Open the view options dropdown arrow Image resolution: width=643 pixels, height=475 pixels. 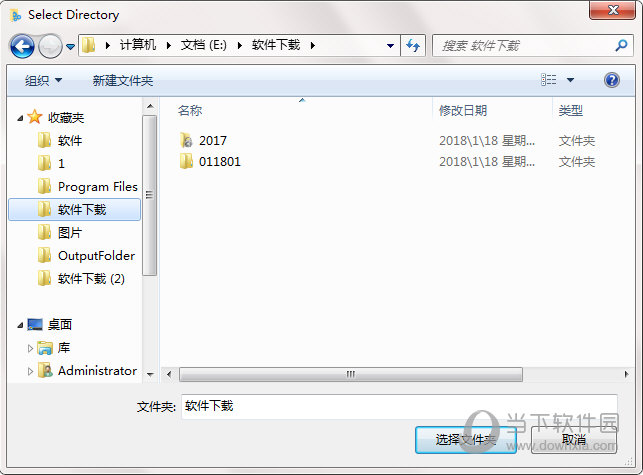[570, 80]
